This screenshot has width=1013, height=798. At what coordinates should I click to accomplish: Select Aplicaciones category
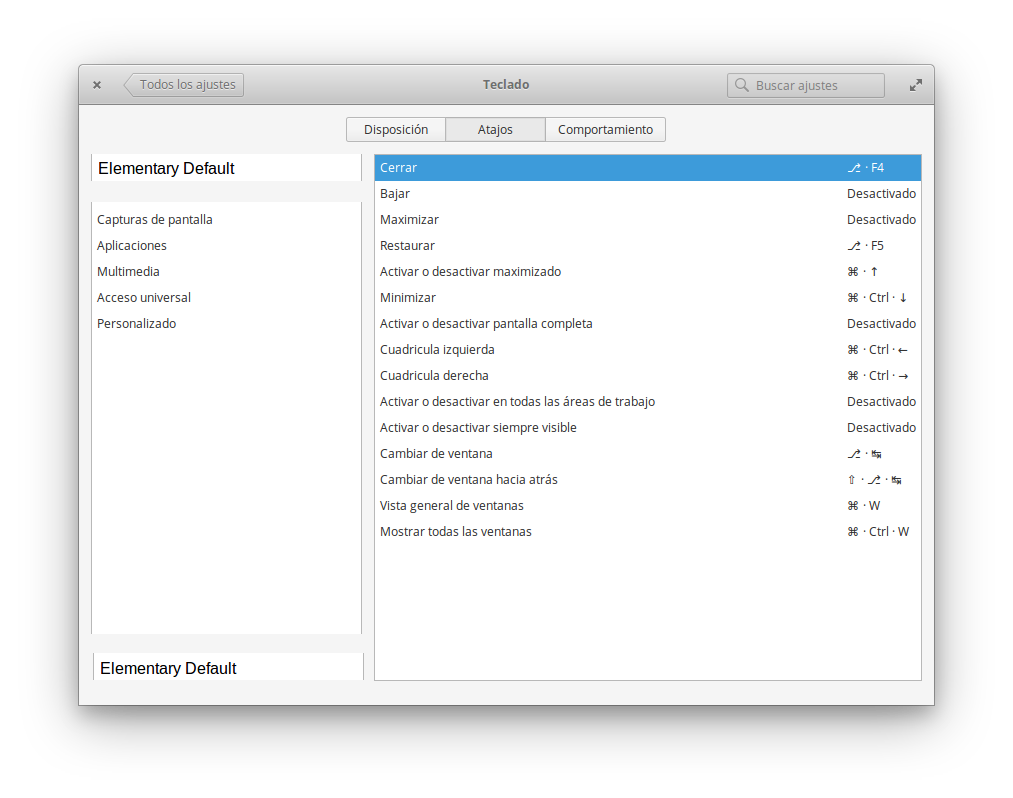tap(227, 246)
